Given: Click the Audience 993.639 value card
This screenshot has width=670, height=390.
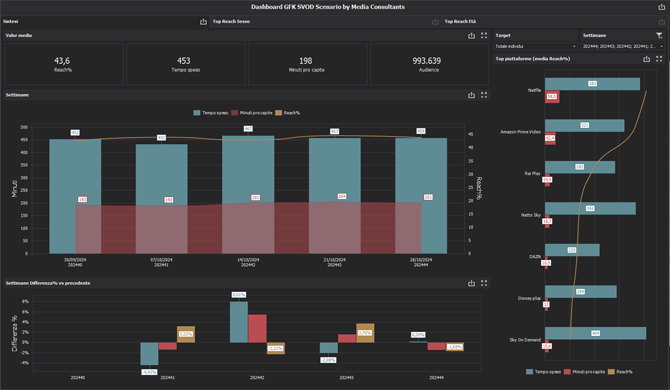Looking at the screenshot, I should (429, 64).
